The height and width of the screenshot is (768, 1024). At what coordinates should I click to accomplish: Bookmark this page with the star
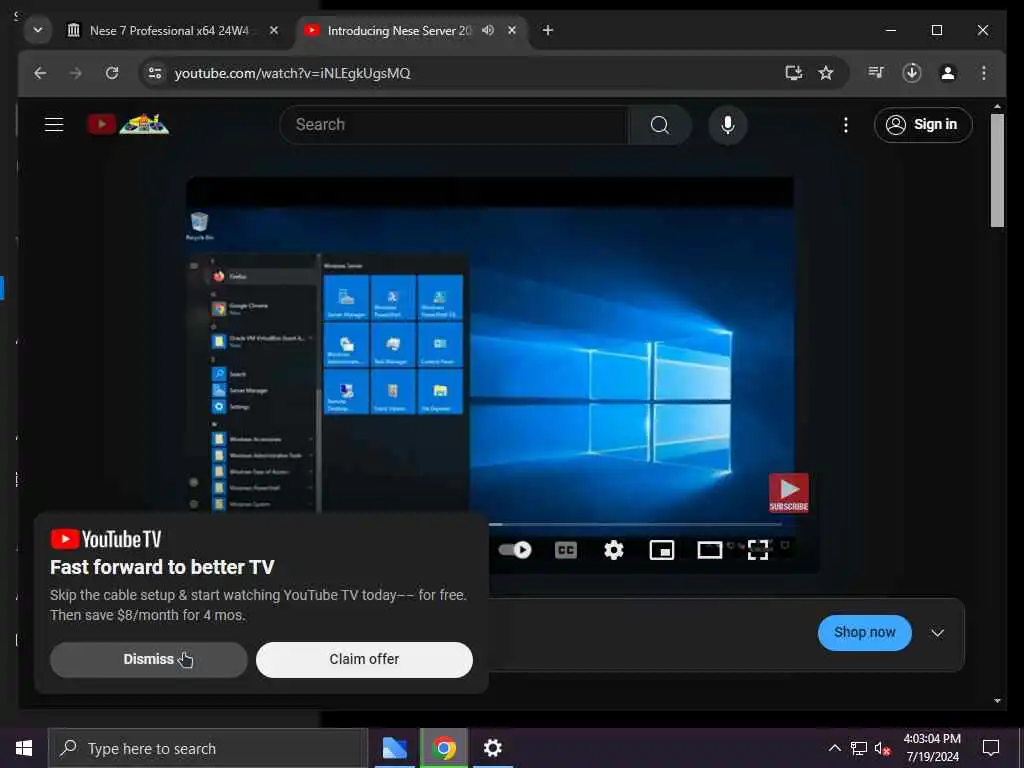(x=826, y=73)
